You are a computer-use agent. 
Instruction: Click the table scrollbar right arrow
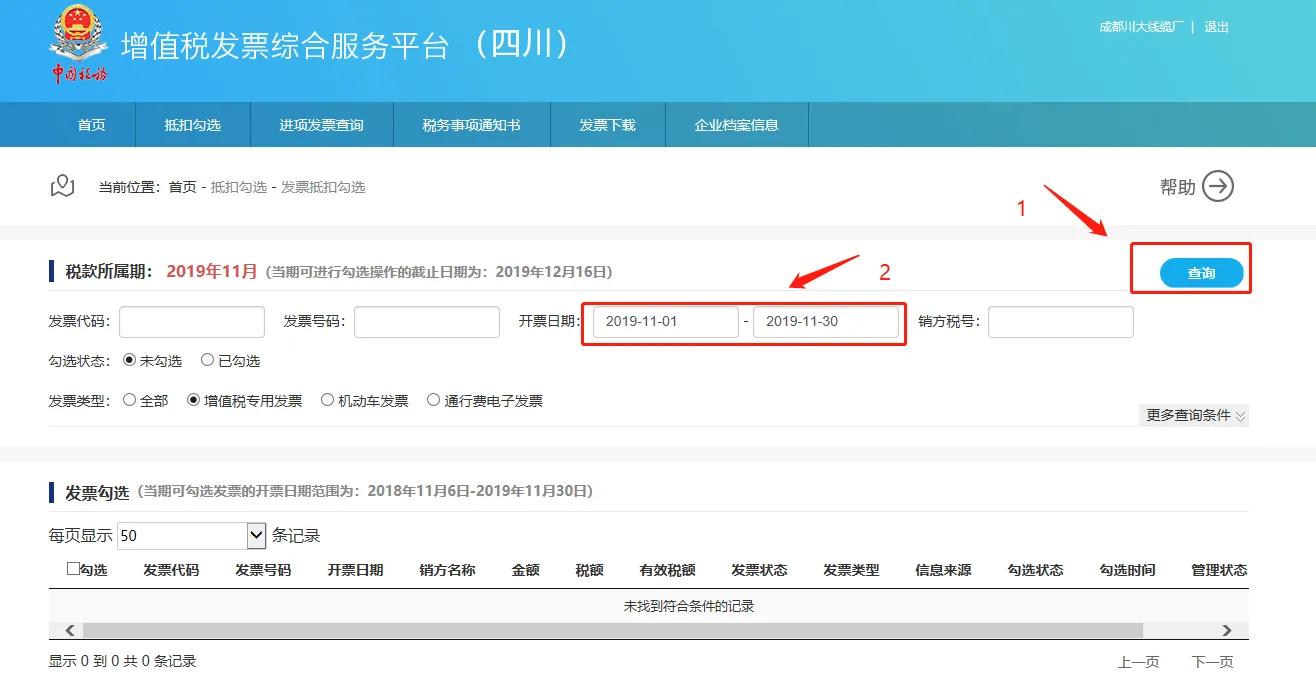tap(1228, 630)
